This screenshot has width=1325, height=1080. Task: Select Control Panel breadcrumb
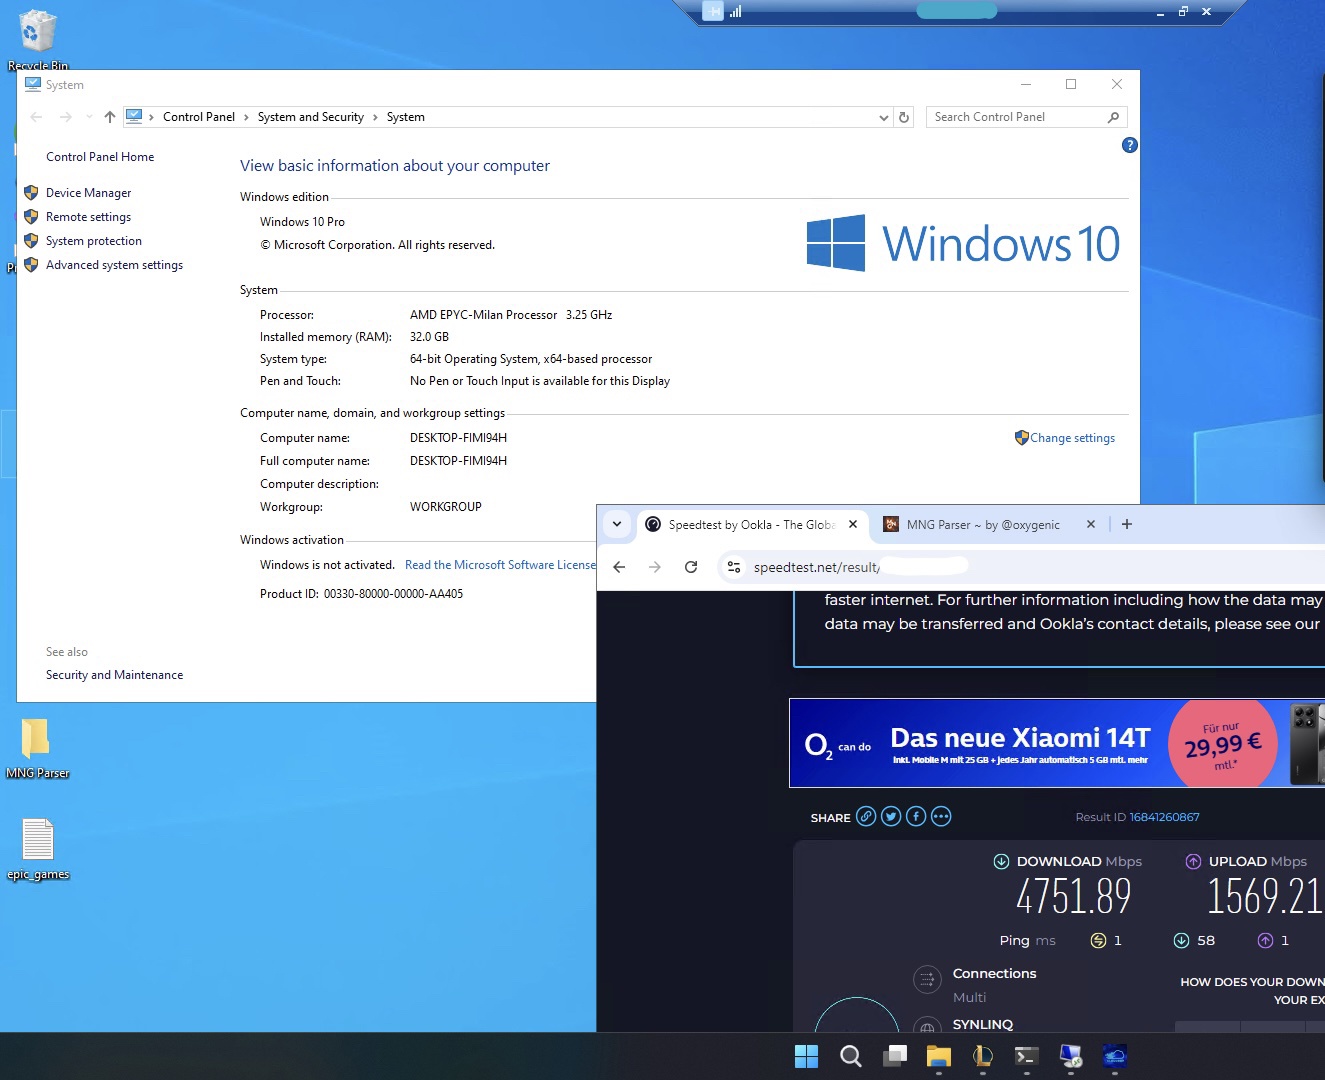[198, 117]
